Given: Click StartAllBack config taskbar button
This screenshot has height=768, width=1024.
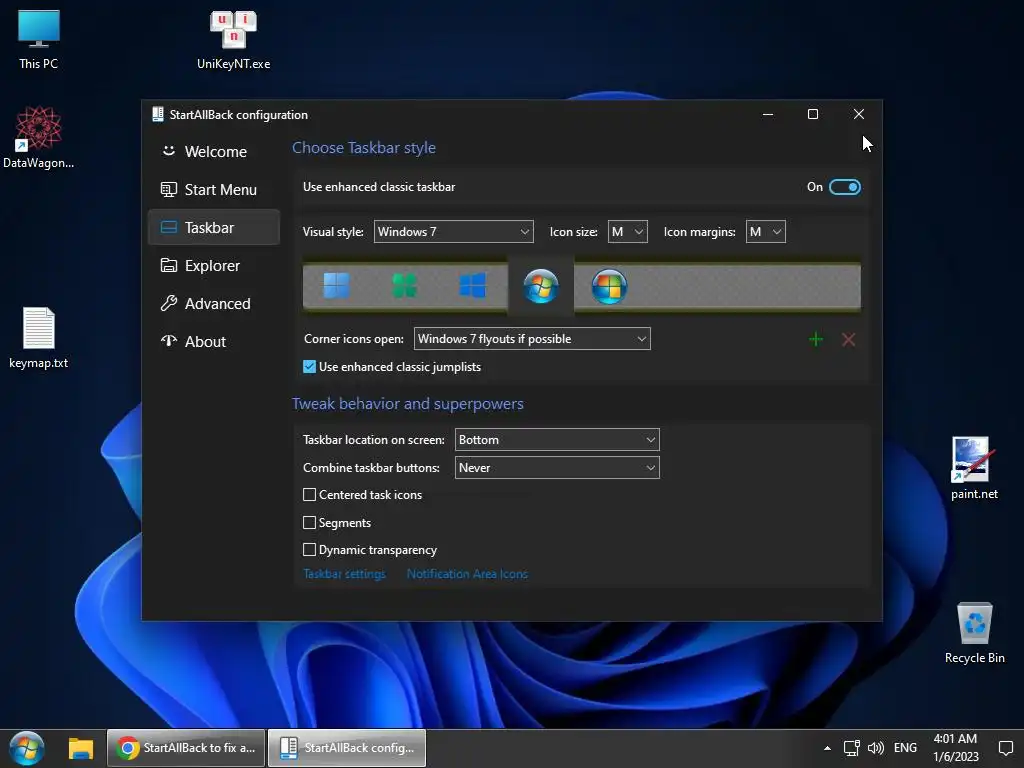Looking at the screenshot, I should coord(347,748).
